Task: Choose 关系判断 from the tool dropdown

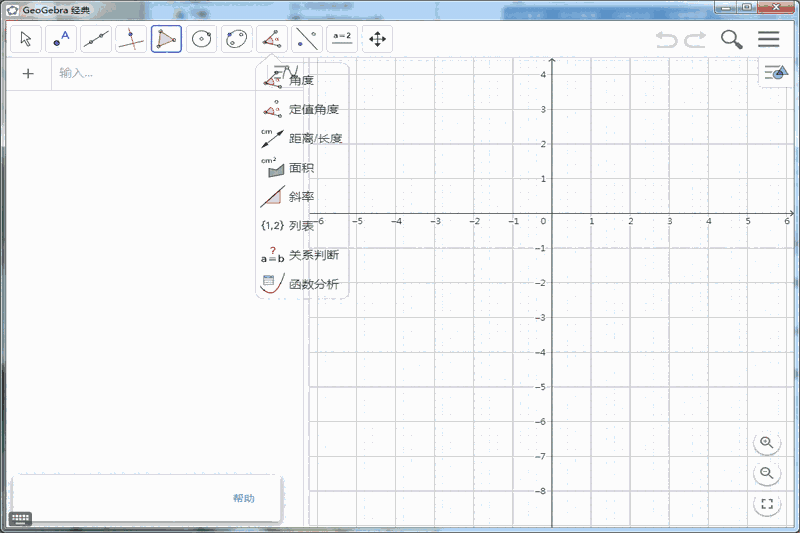Action: (302, 255)
